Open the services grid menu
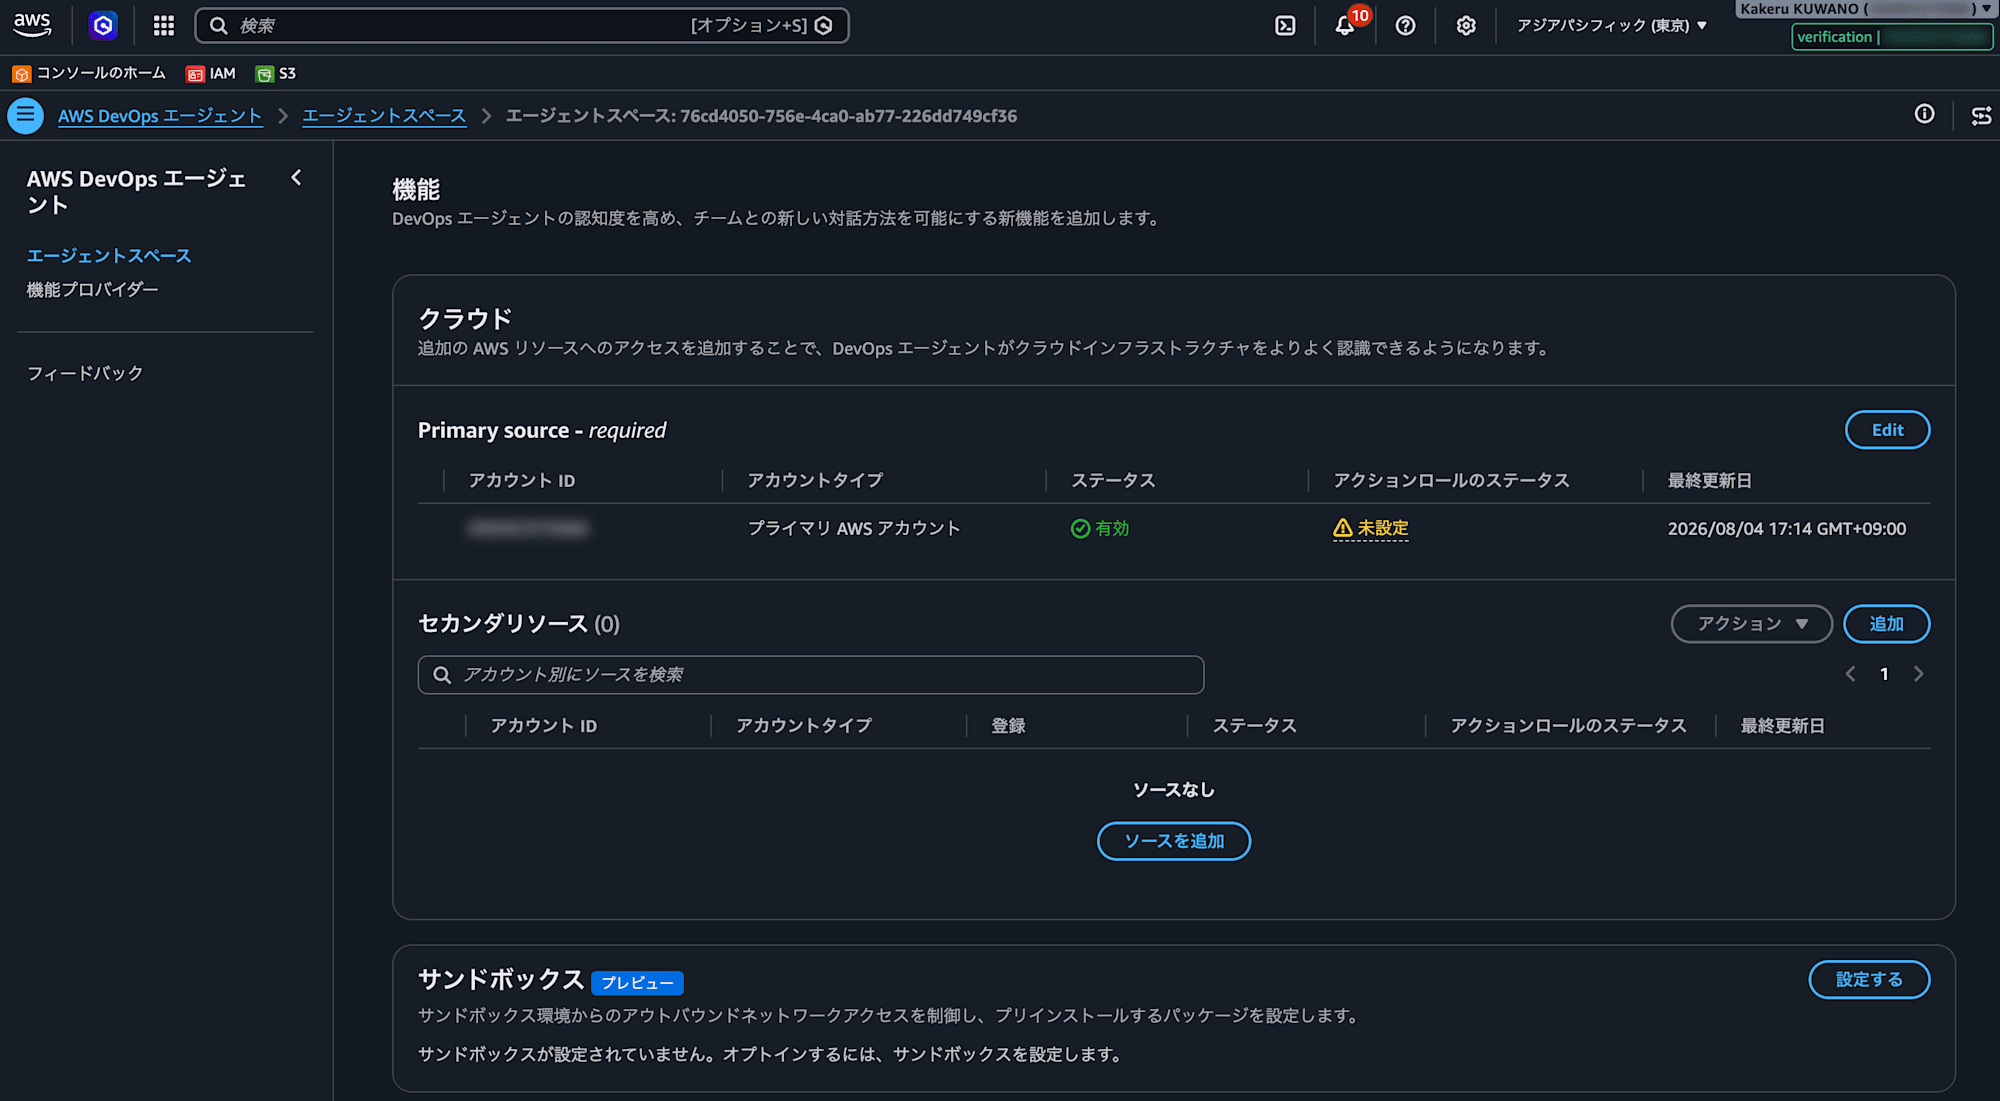 point(164,25)
